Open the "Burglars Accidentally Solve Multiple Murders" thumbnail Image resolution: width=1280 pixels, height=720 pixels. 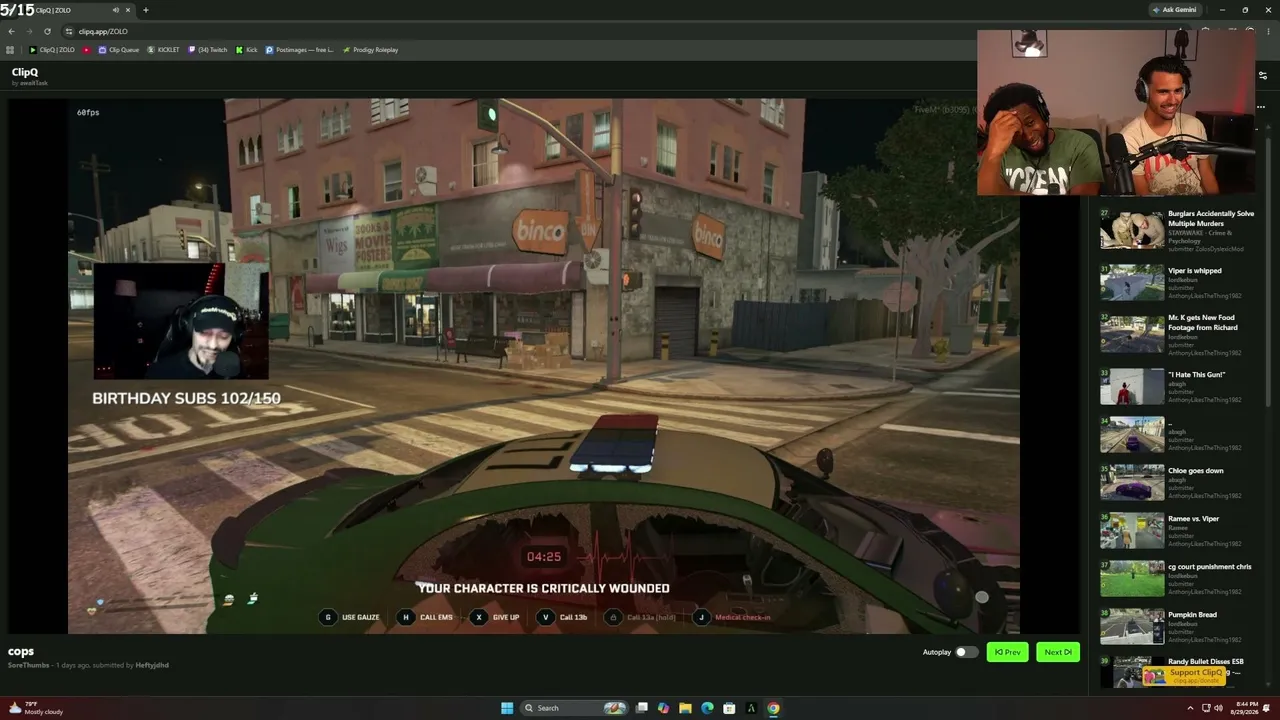1132,230
